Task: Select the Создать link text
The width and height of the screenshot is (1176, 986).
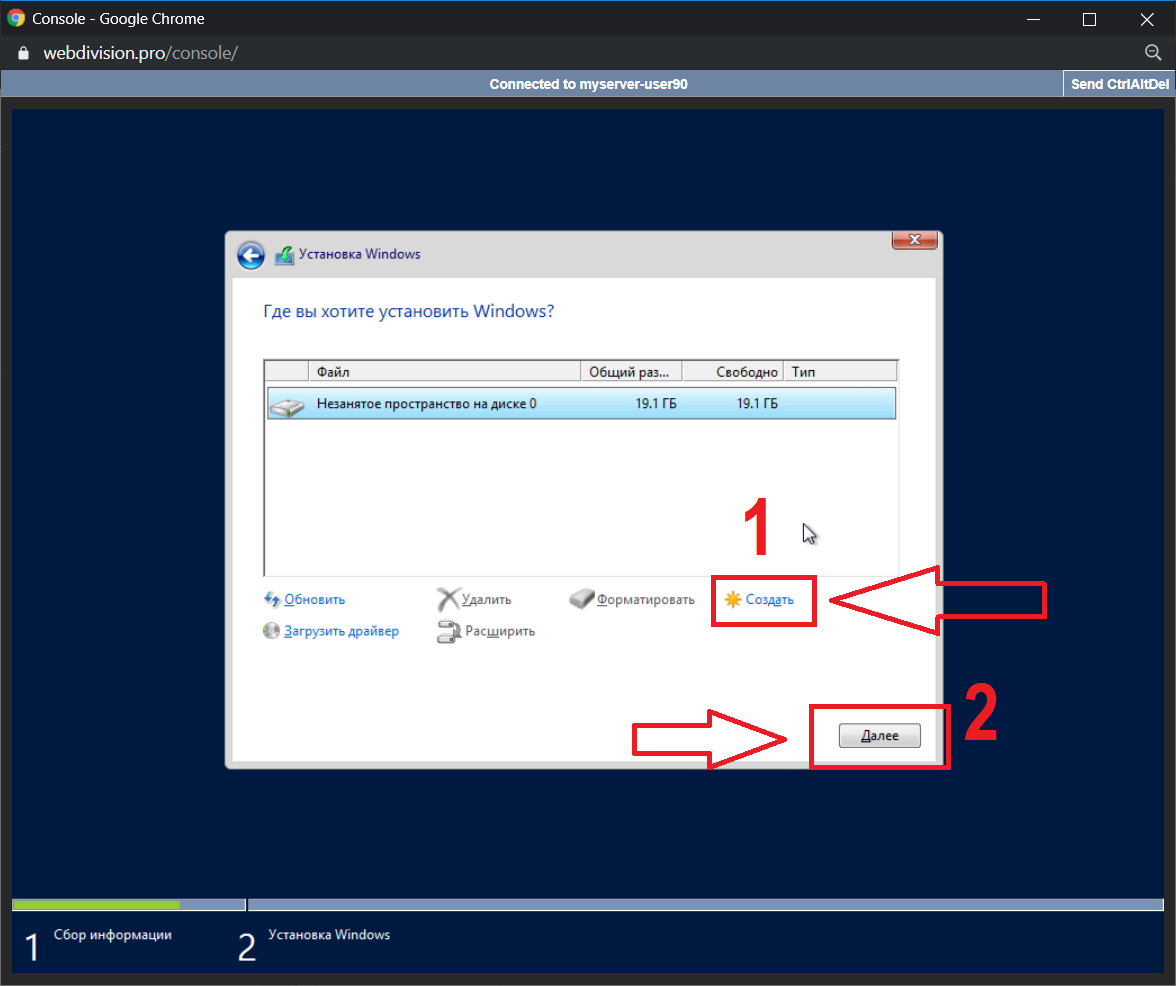Action: (769, 600)
